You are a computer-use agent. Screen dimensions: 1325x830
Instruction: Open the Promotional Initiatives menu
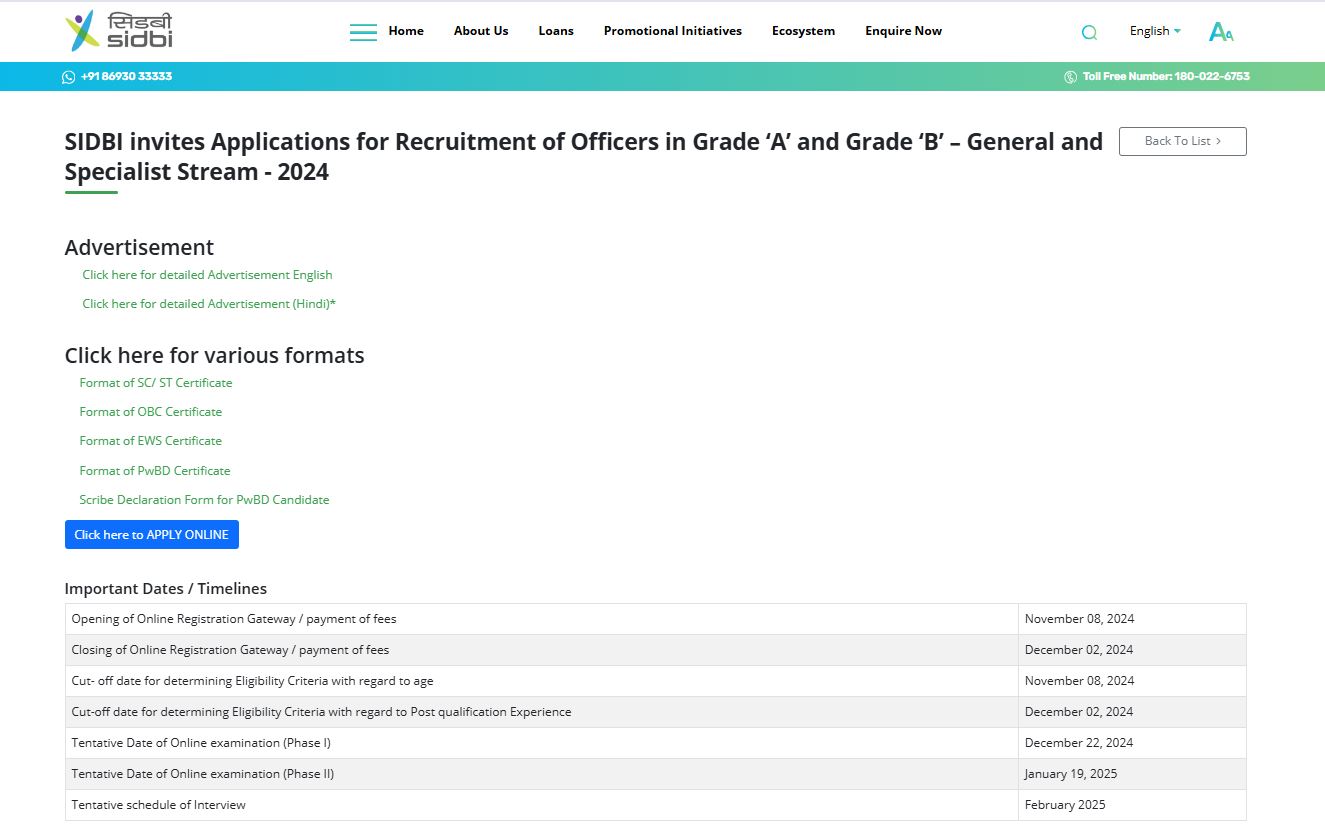tap(672, 31)
